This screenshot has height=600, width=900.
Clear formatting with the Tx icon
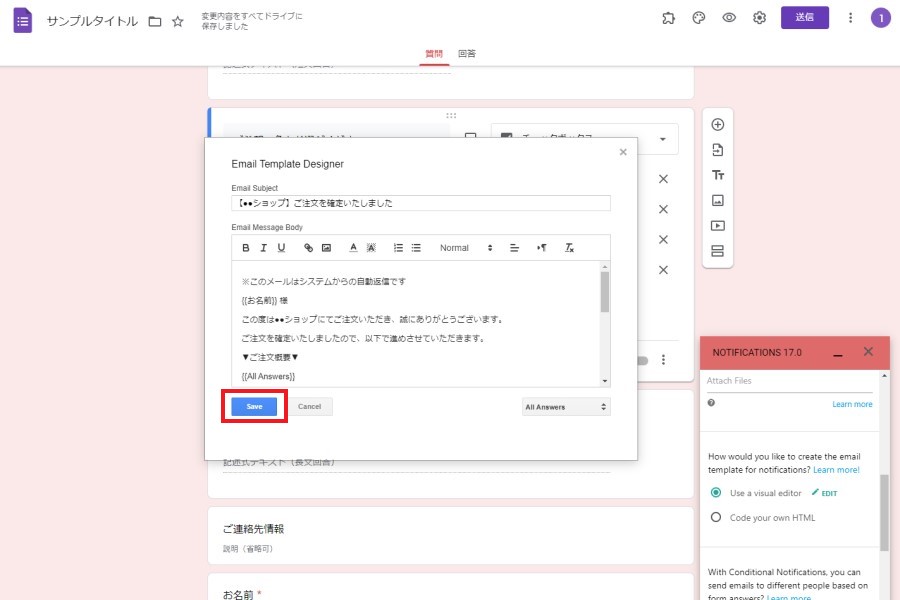tap(569, 248)
